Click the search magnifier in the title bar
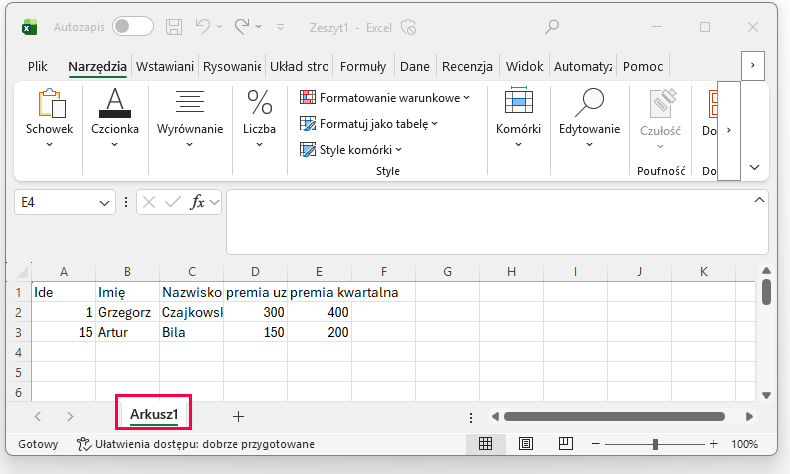790x474 pixels. click(552, 27)
